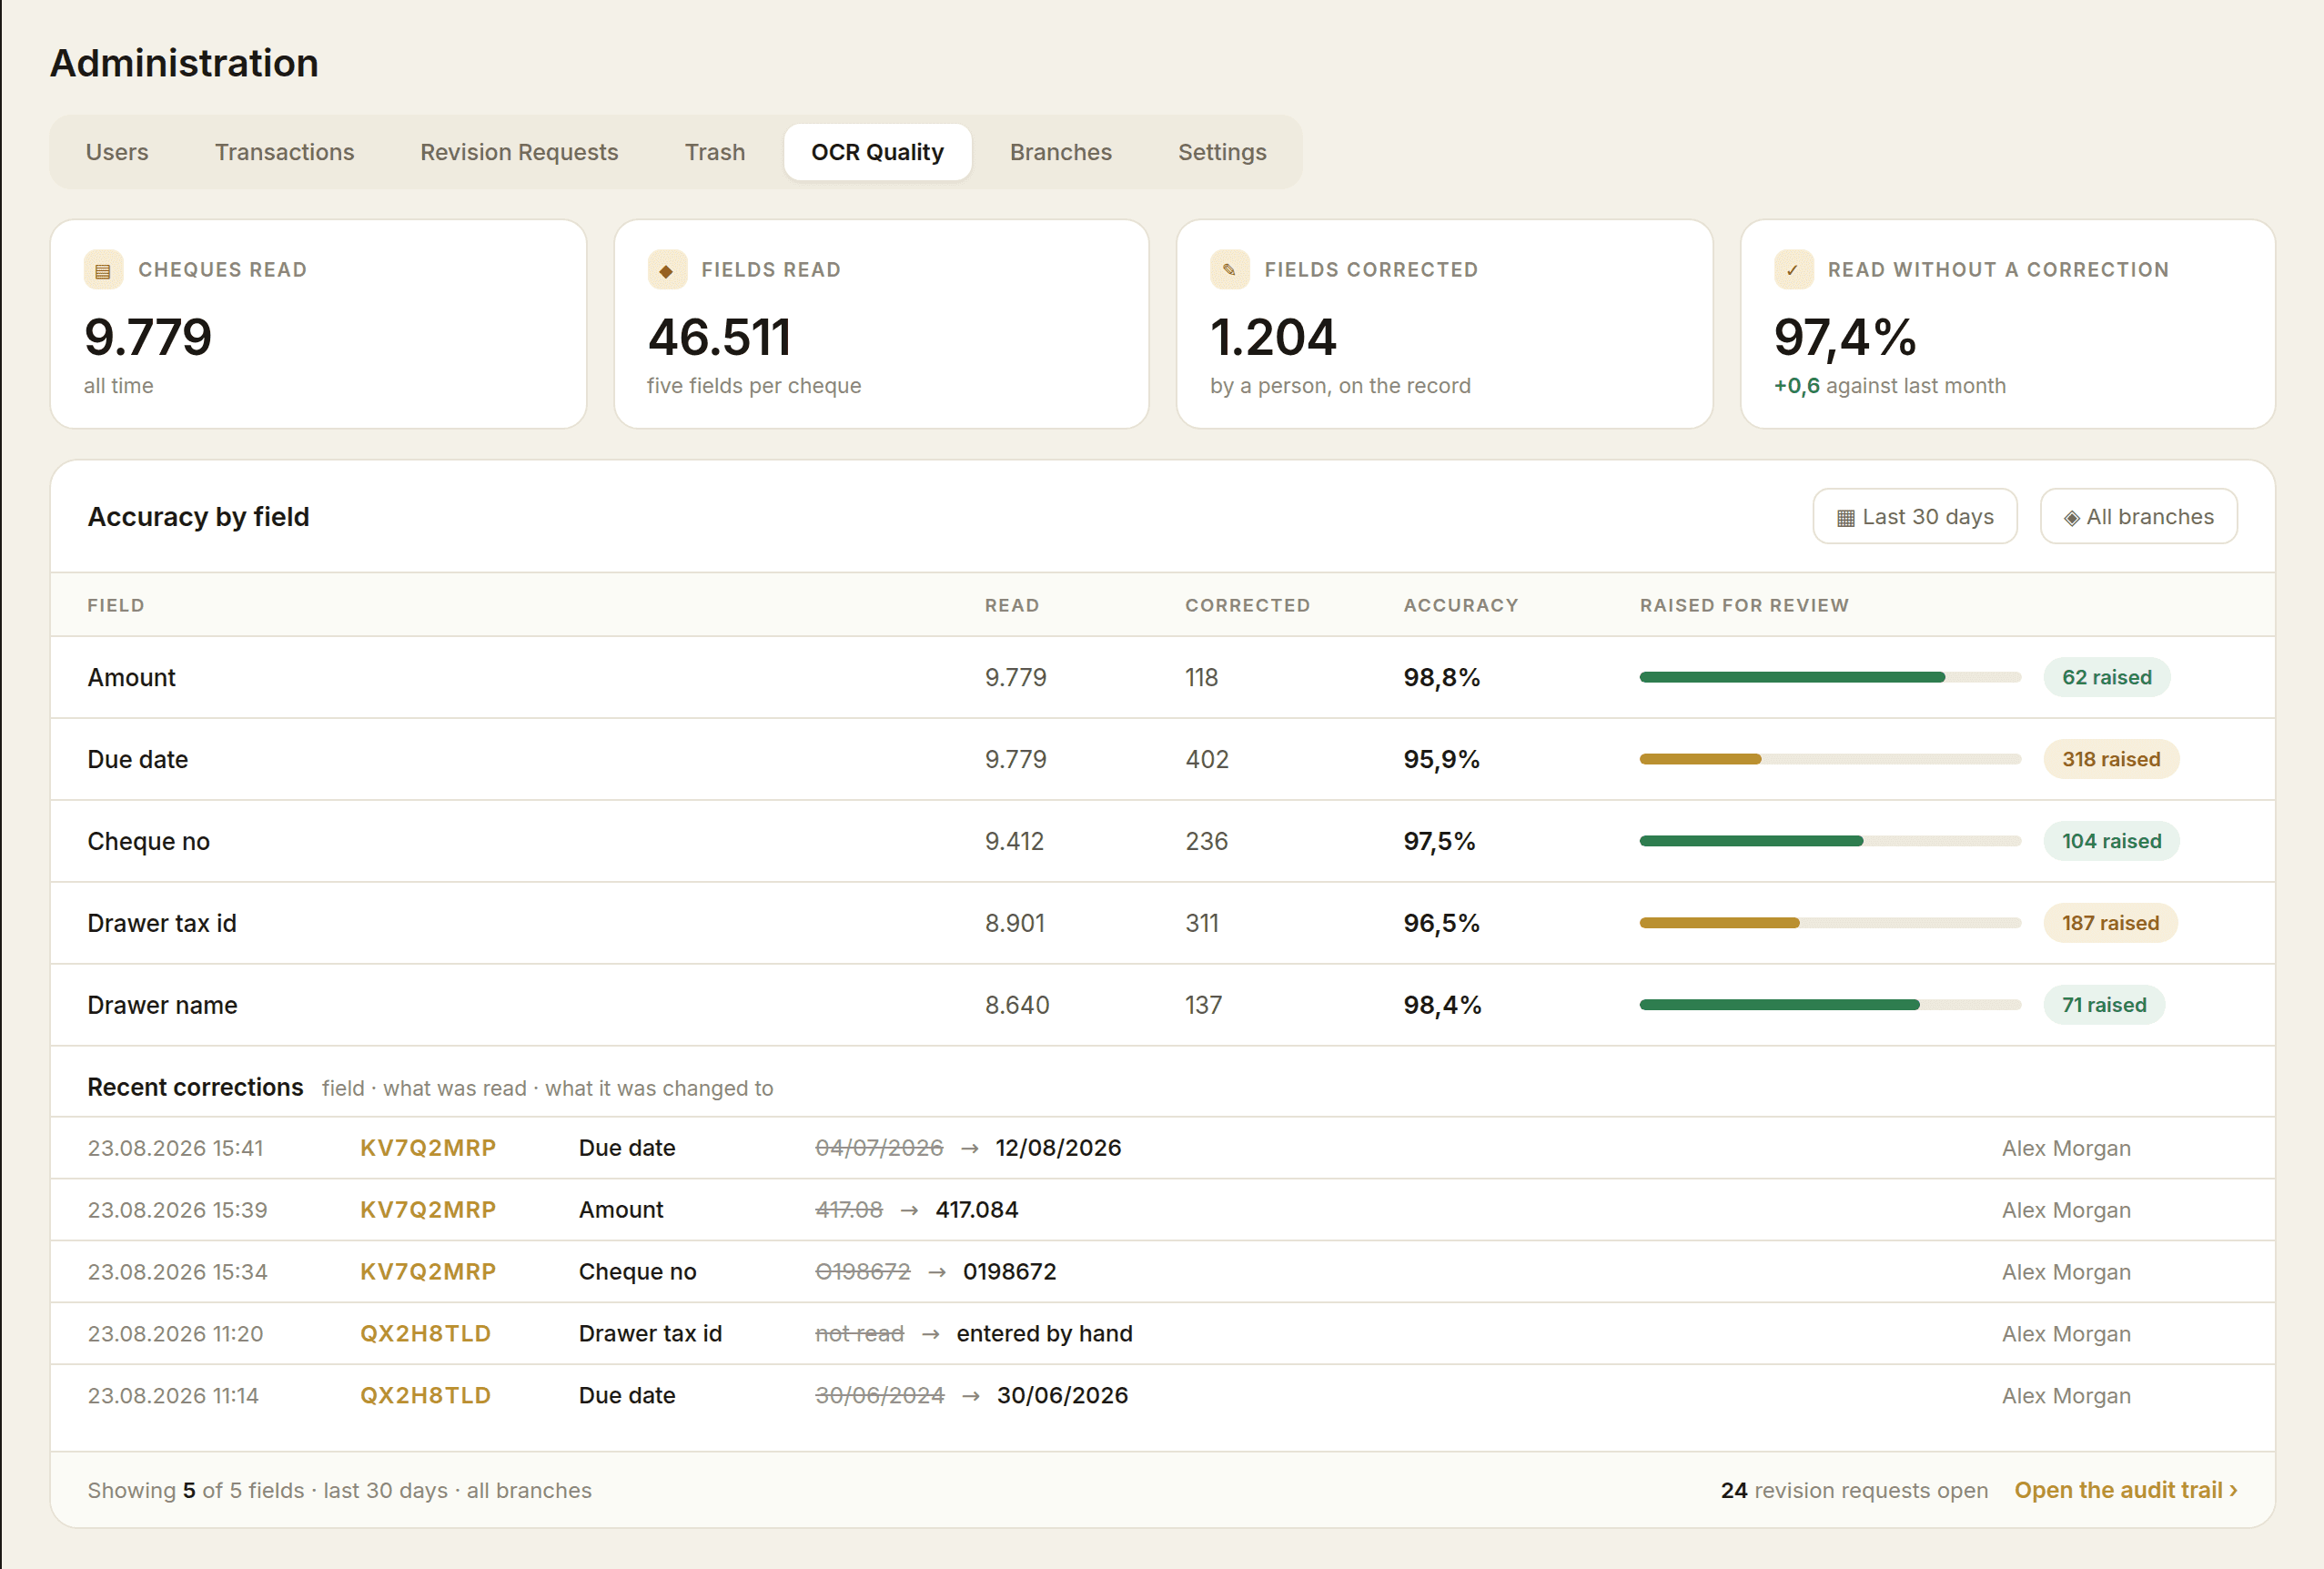Click the corrected value 12/08/2026
The image size is (2324, 1569).
[x=1058, y=1148]
